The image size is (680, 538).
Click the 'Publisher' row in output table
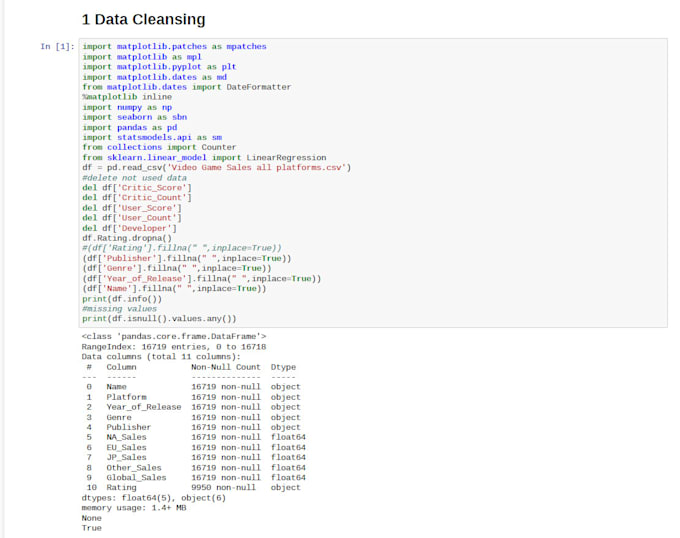[193, 427]
